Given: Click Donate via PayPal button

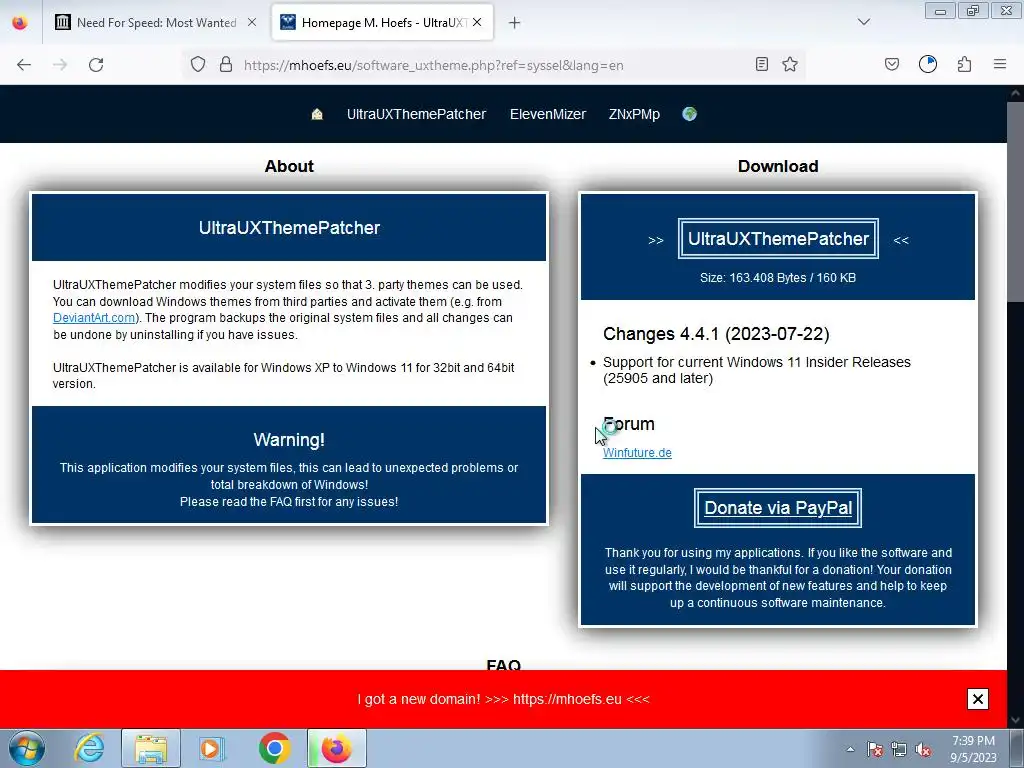Looking at the screenshot, I should (x=778, y=508).
